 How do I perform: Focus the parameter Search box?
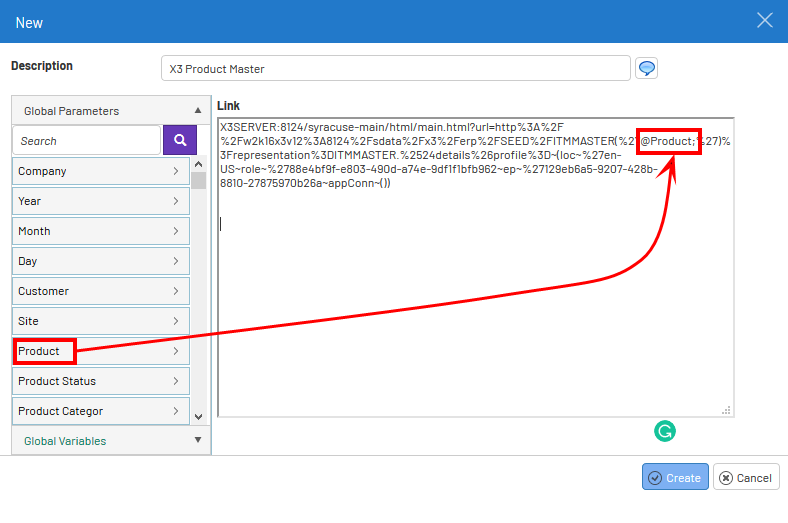coord(86,141)
